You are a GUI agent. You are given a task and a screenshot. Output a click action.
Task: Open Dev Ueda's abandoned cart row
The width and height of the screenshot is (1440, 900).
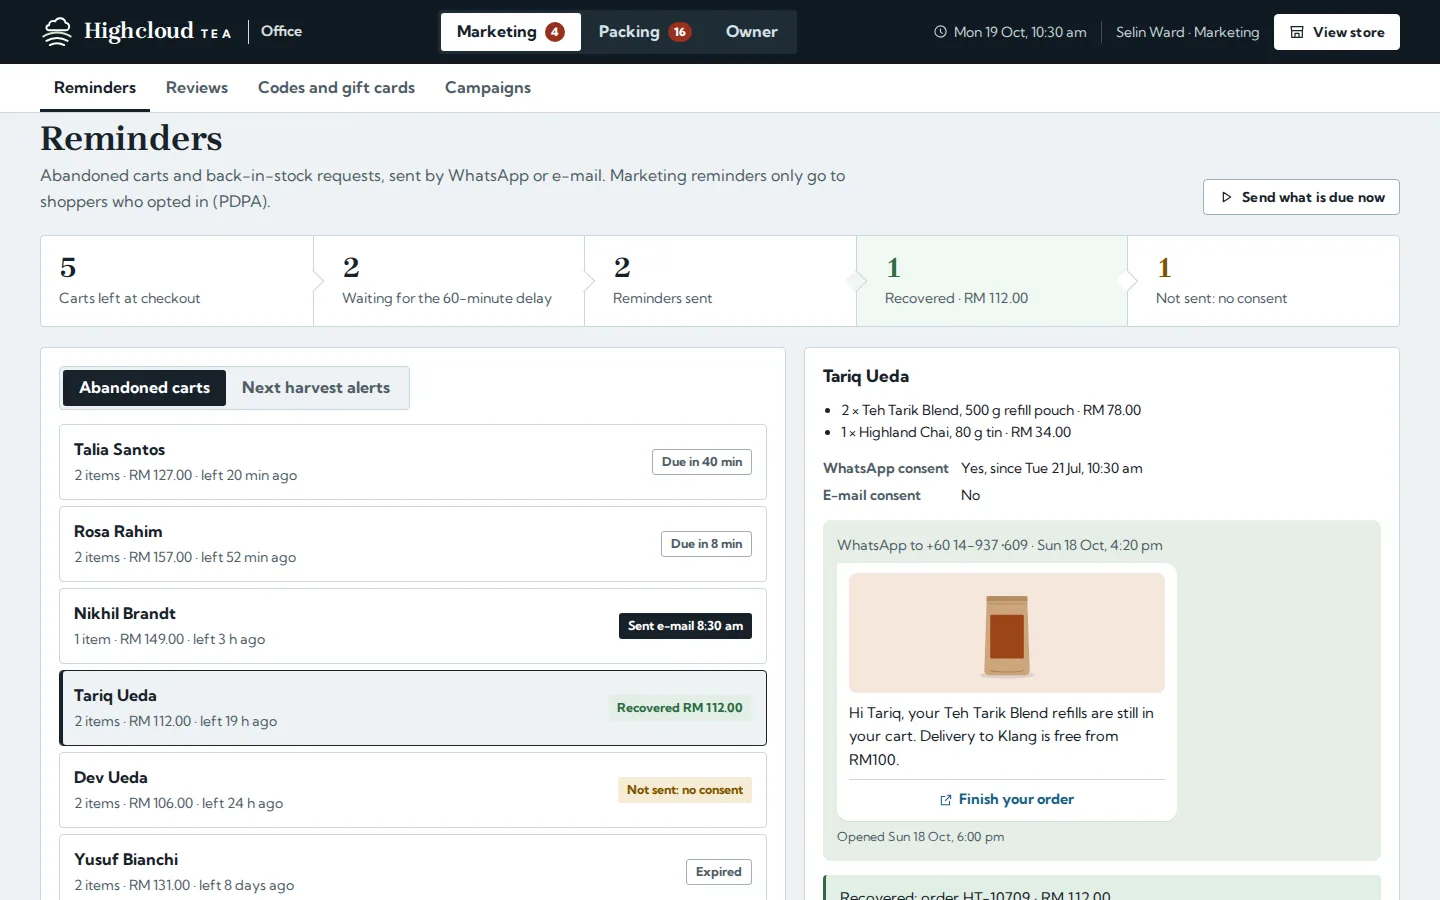(x=413, y=790)
